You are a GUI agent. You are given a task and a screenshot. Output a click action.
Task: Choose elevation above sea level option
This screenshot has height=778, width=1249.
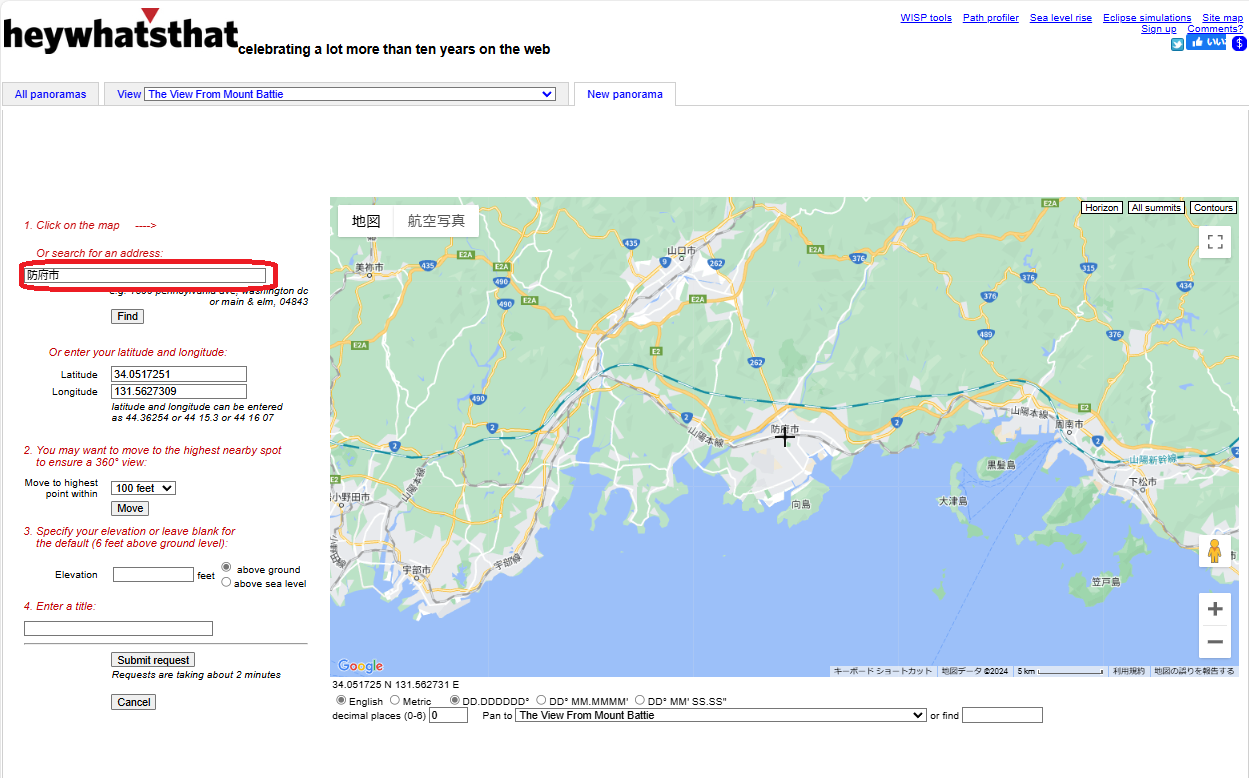click(x=226, y=582)
